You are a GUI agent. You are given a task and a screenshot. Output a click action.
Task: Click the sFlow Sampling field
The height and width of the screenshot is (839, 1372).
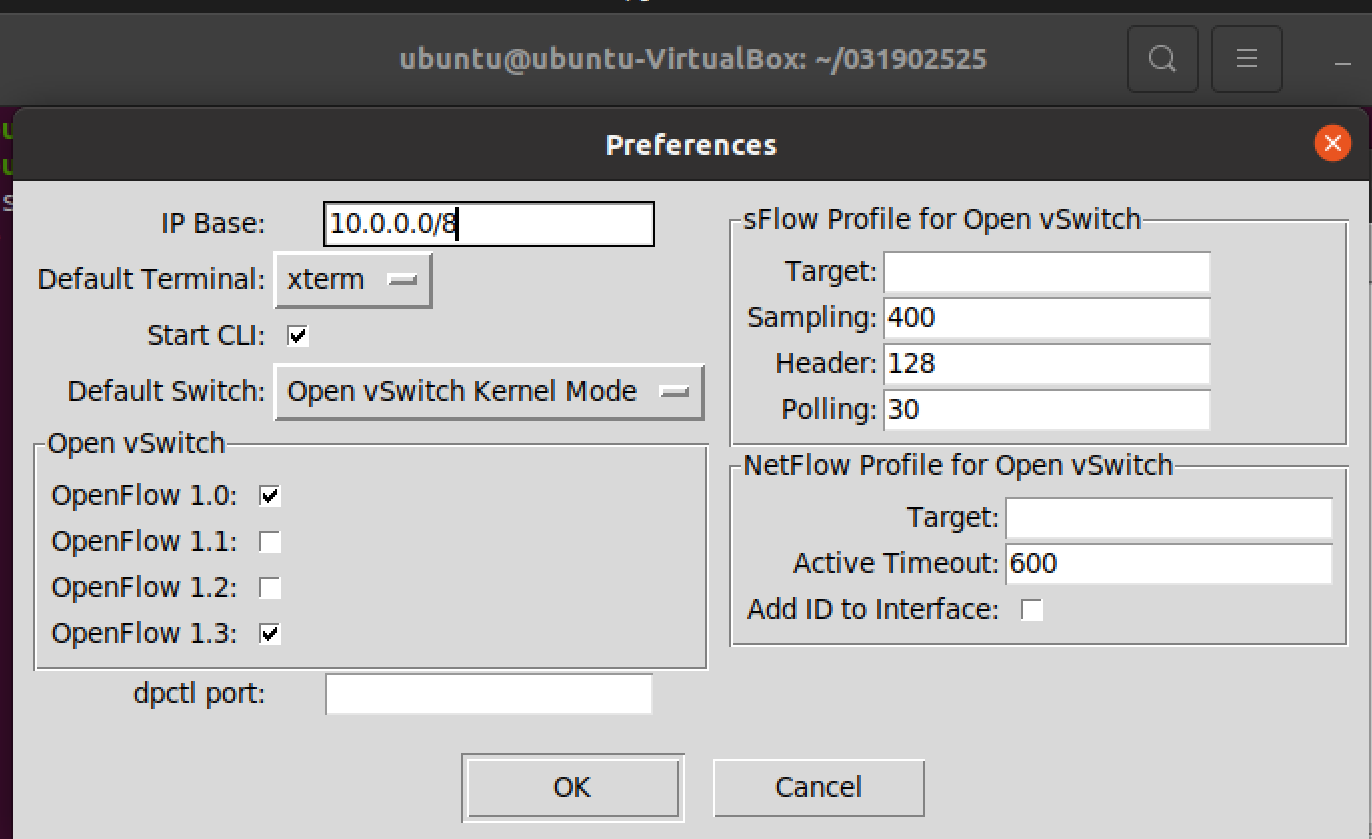click(1046, 318)
